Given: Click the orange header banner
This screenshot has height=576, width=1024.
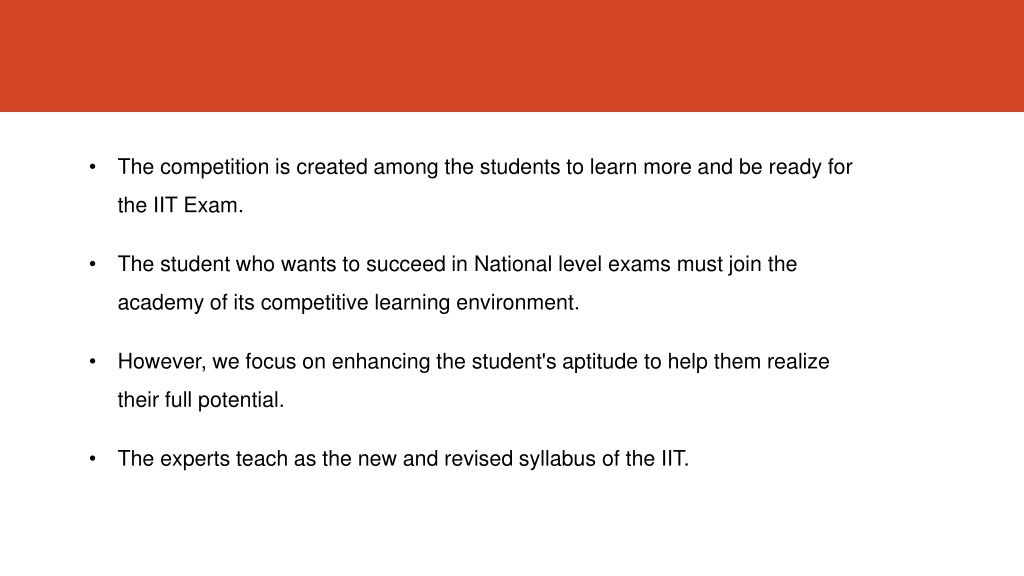Looking at the screenshot, I should (x=512, y=56).
